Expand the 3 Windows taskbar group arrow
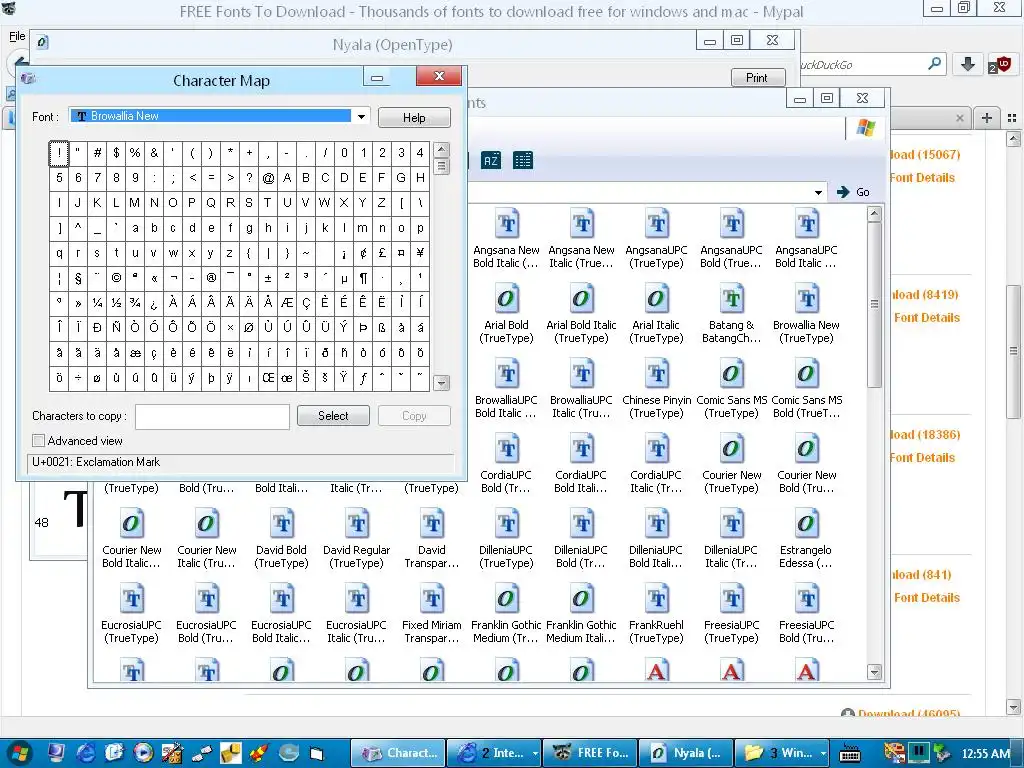 [823, 753]
